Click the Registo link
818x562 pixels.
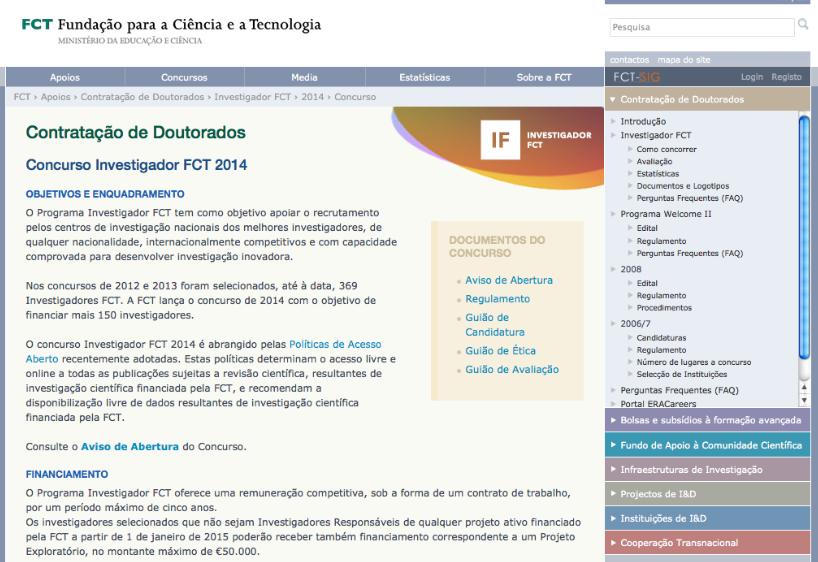(786, 77)
